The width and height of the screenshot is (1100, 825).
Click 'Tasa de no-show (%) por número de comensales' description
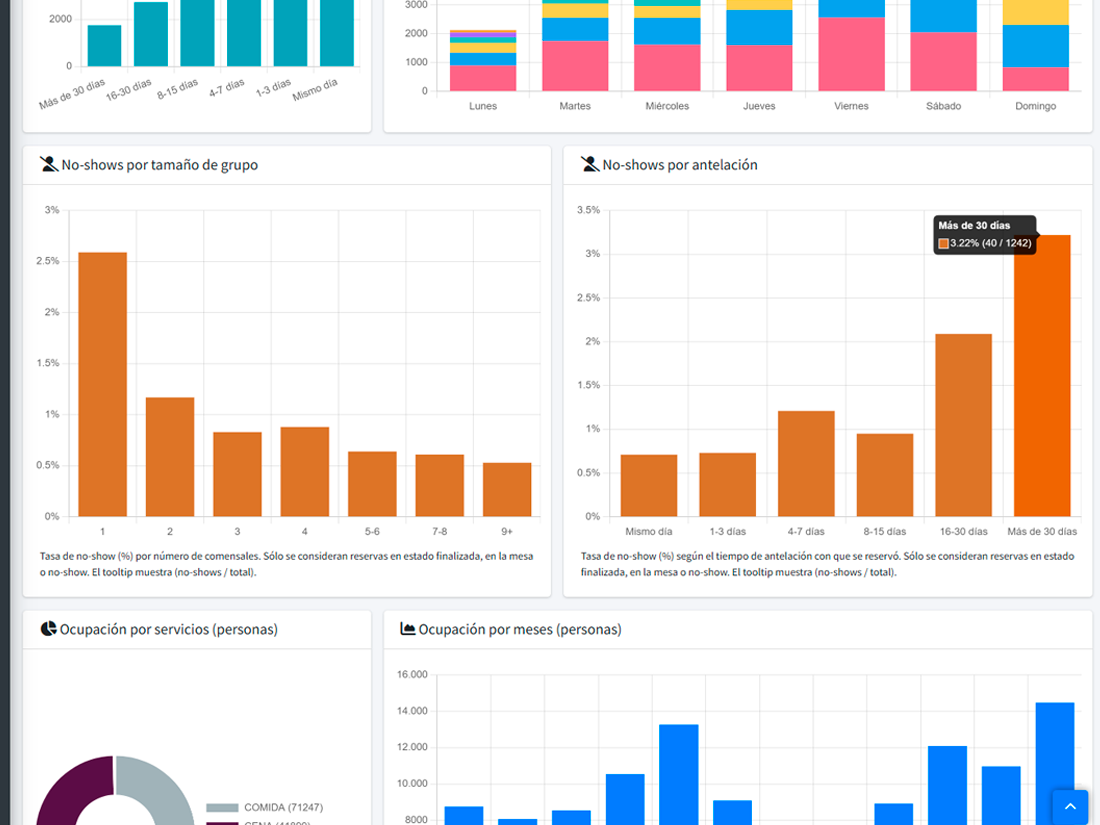(x=286, y=564)
